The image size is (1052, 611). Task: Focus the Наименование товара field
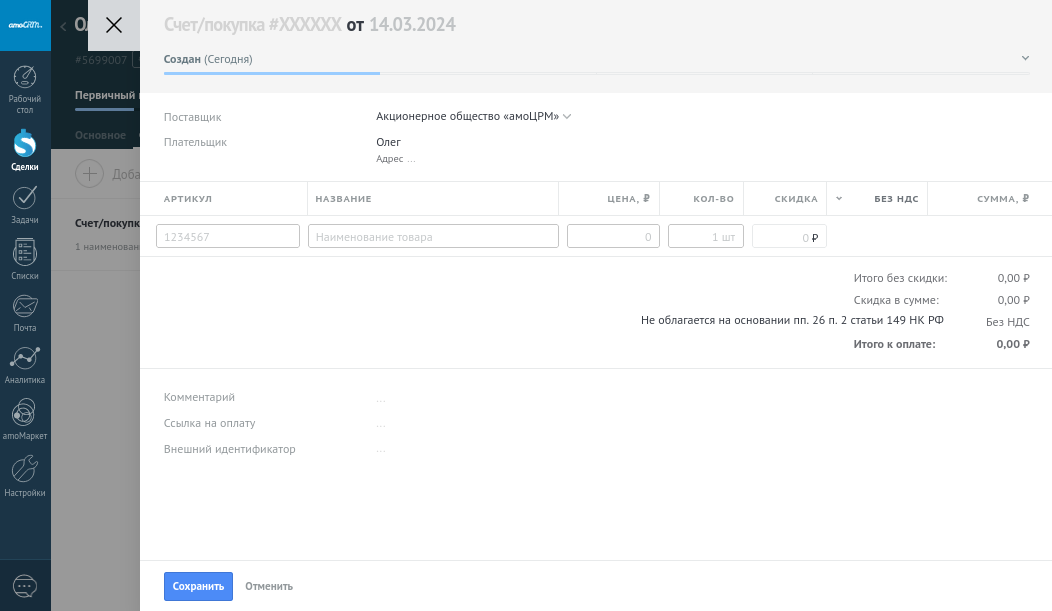pos(433,237)
